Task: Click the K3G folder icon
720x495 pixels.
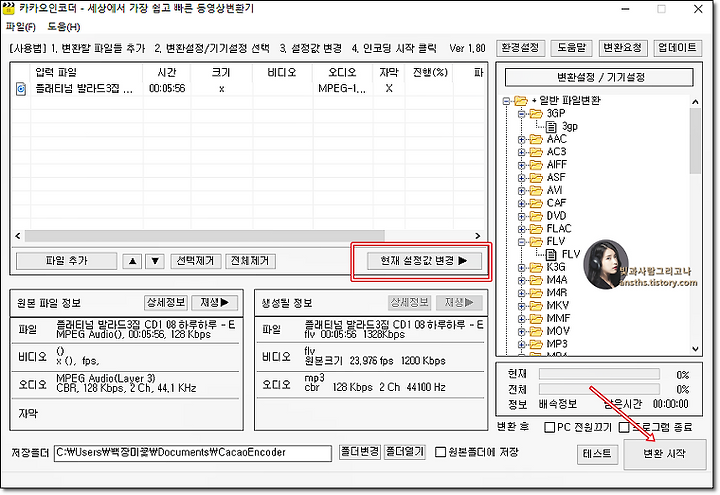Action: (536, 267)
